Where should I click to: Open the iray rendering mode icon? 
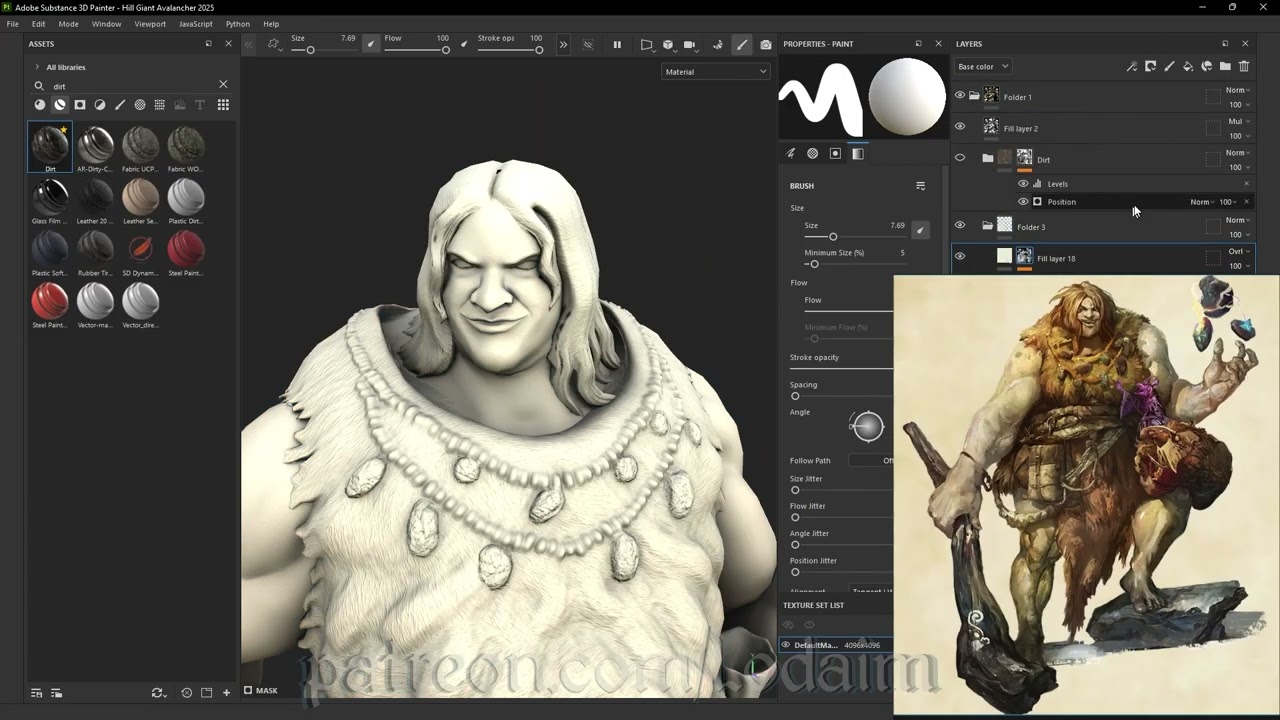pos(718,45)
